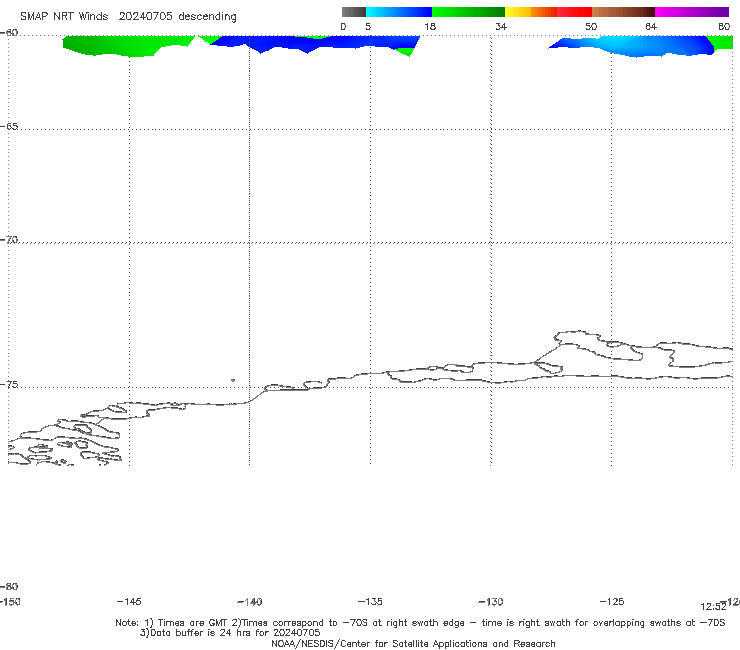Click the longitude label '-140'
Viewport: 740px width, 650px height.
(250, 601)
